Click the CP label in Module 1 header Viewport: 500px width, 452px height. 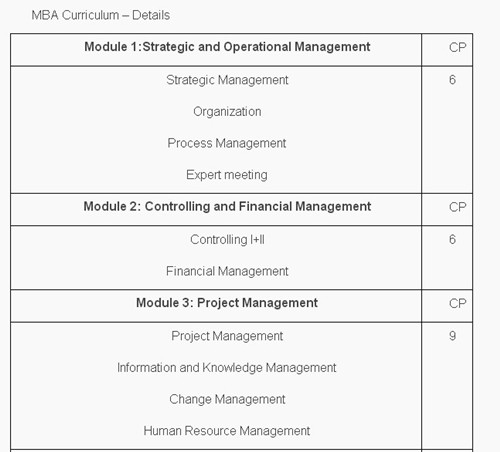pyautogui.click(x=457, y=47)
